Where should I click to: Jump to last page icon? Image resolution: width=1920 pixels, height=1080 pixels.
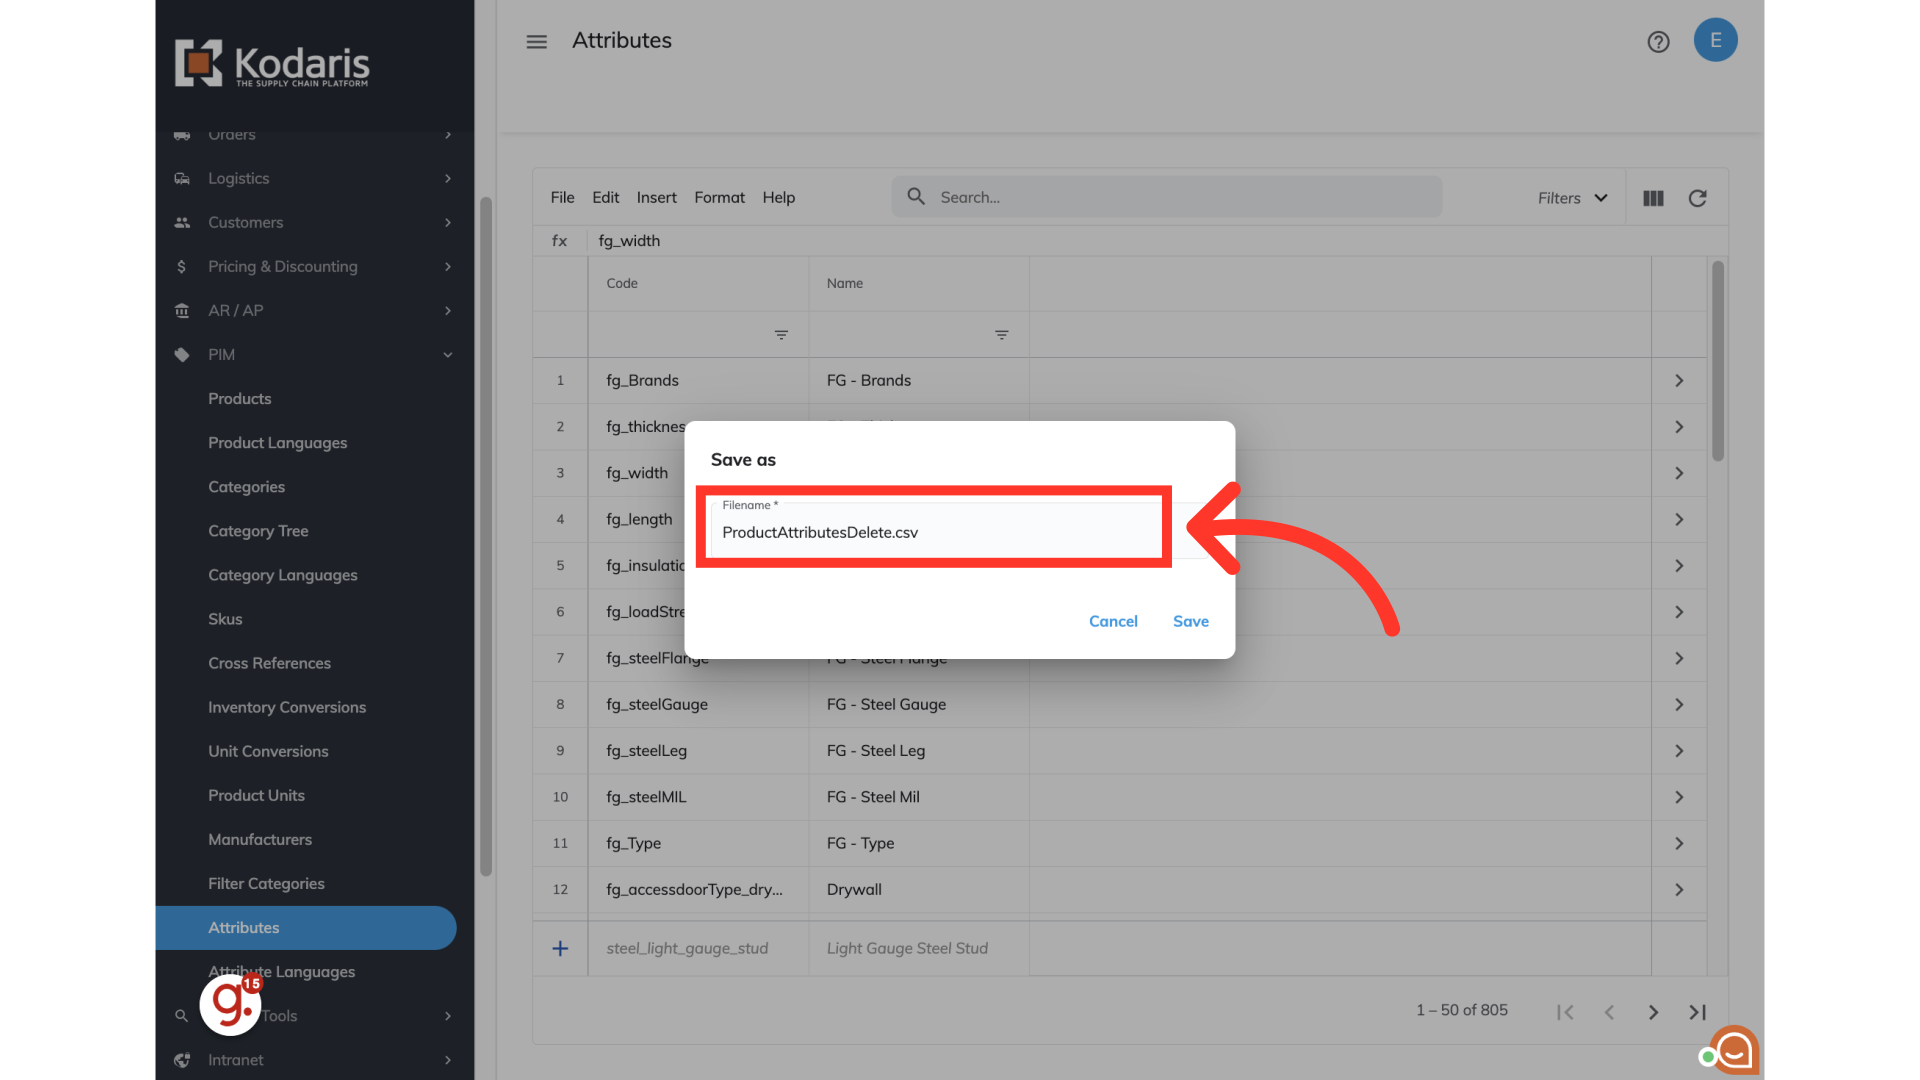[x=1697, y=1012]
